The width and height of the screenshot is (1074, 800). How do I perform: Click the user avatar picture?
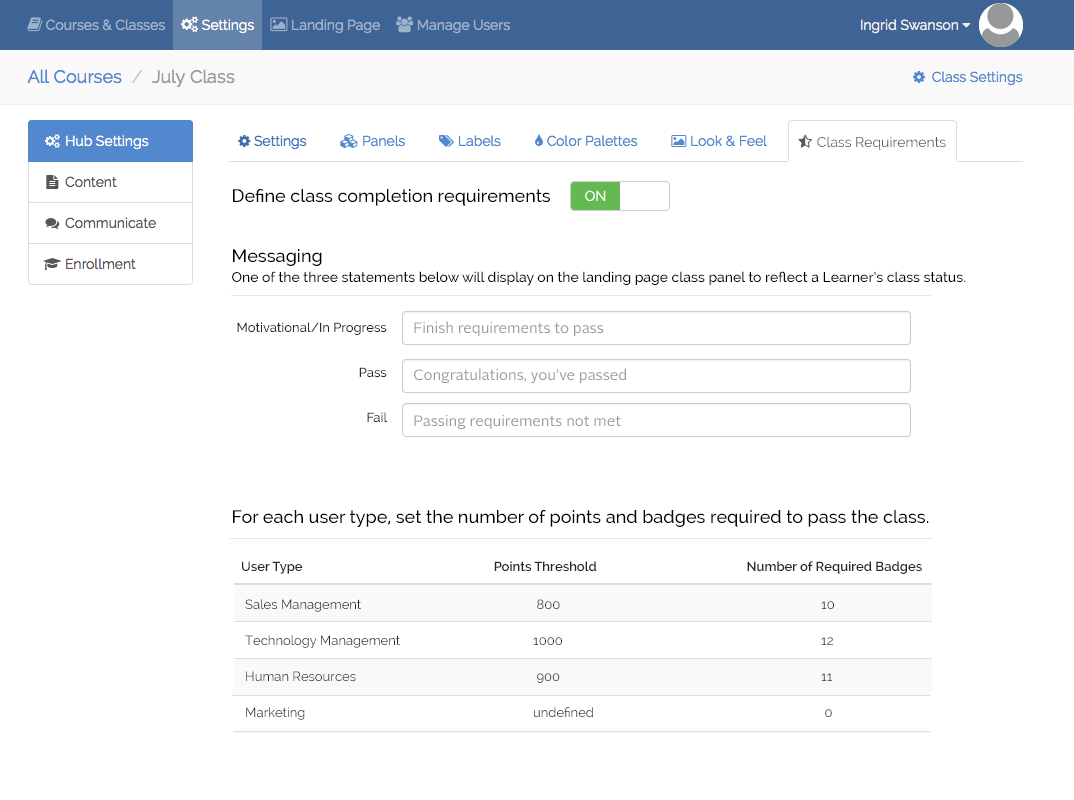(1000, 25)
